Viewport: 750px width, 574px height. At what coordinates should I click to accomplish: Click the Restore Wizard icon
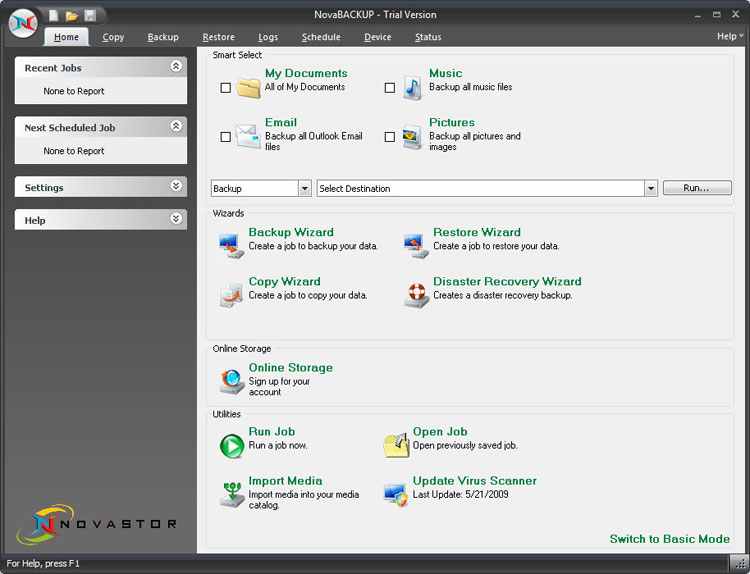[x=415, y=244]
